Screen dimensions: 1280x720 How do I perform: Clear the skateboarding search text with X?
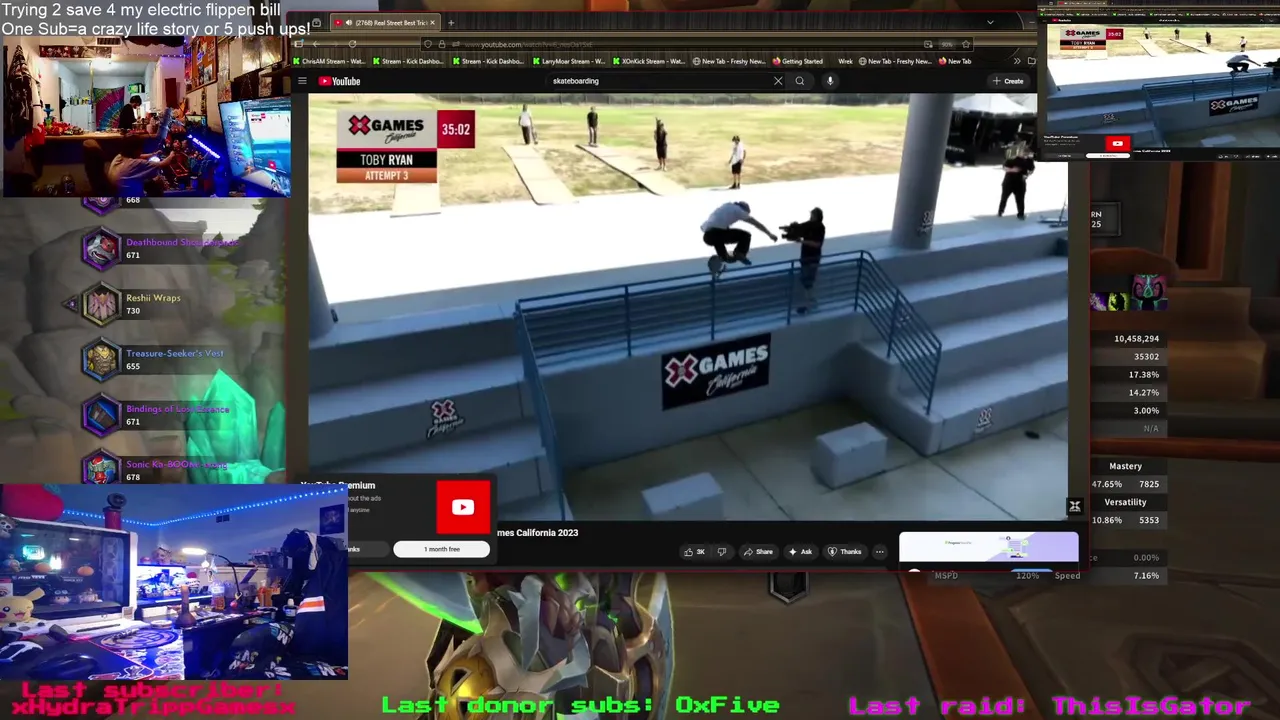pyautogui.click(x=778, y=81)
